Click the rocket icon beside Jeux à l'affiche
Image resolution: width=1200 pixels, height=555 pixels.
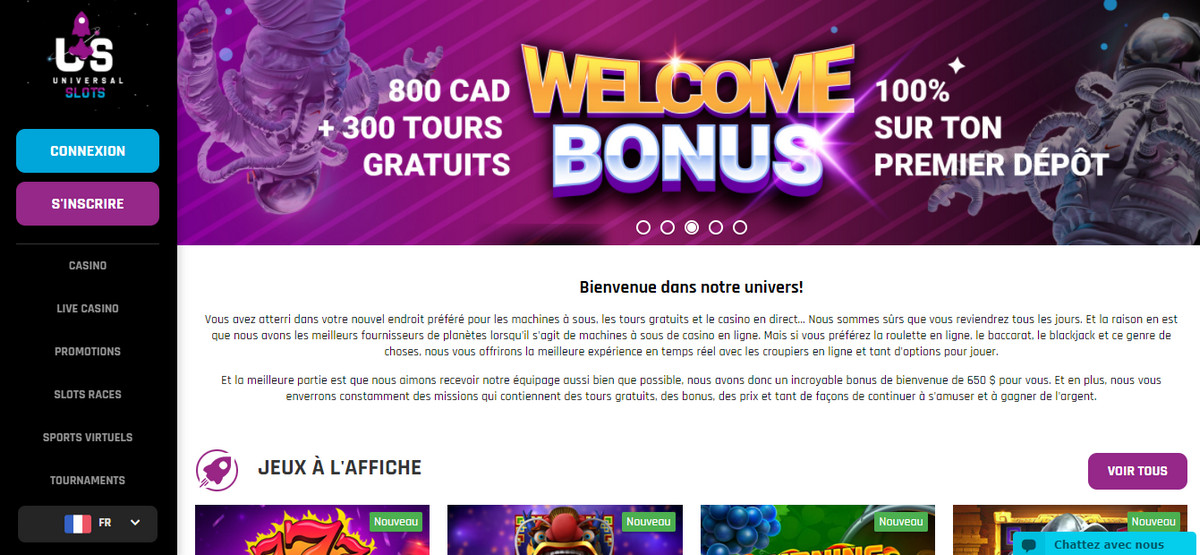coord(217,469)
